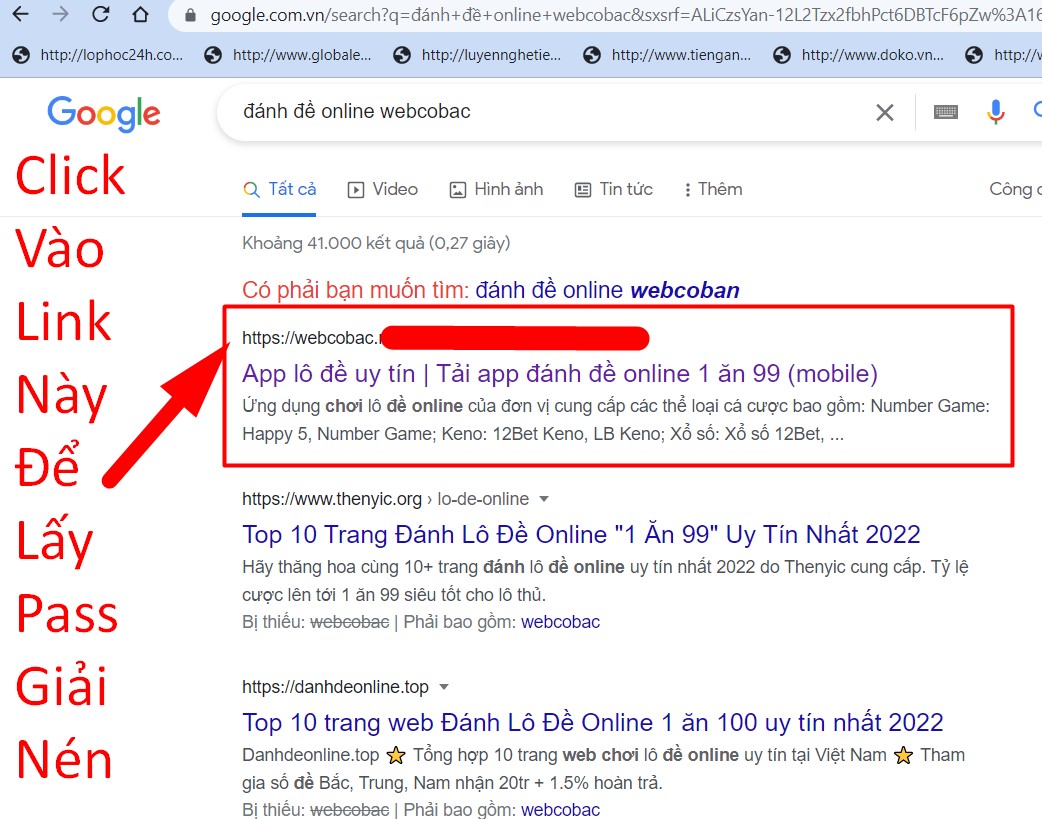The height and width of the screenshot is (819, 1042).
Task: Expand the Thêm menu
Action: 713,189
